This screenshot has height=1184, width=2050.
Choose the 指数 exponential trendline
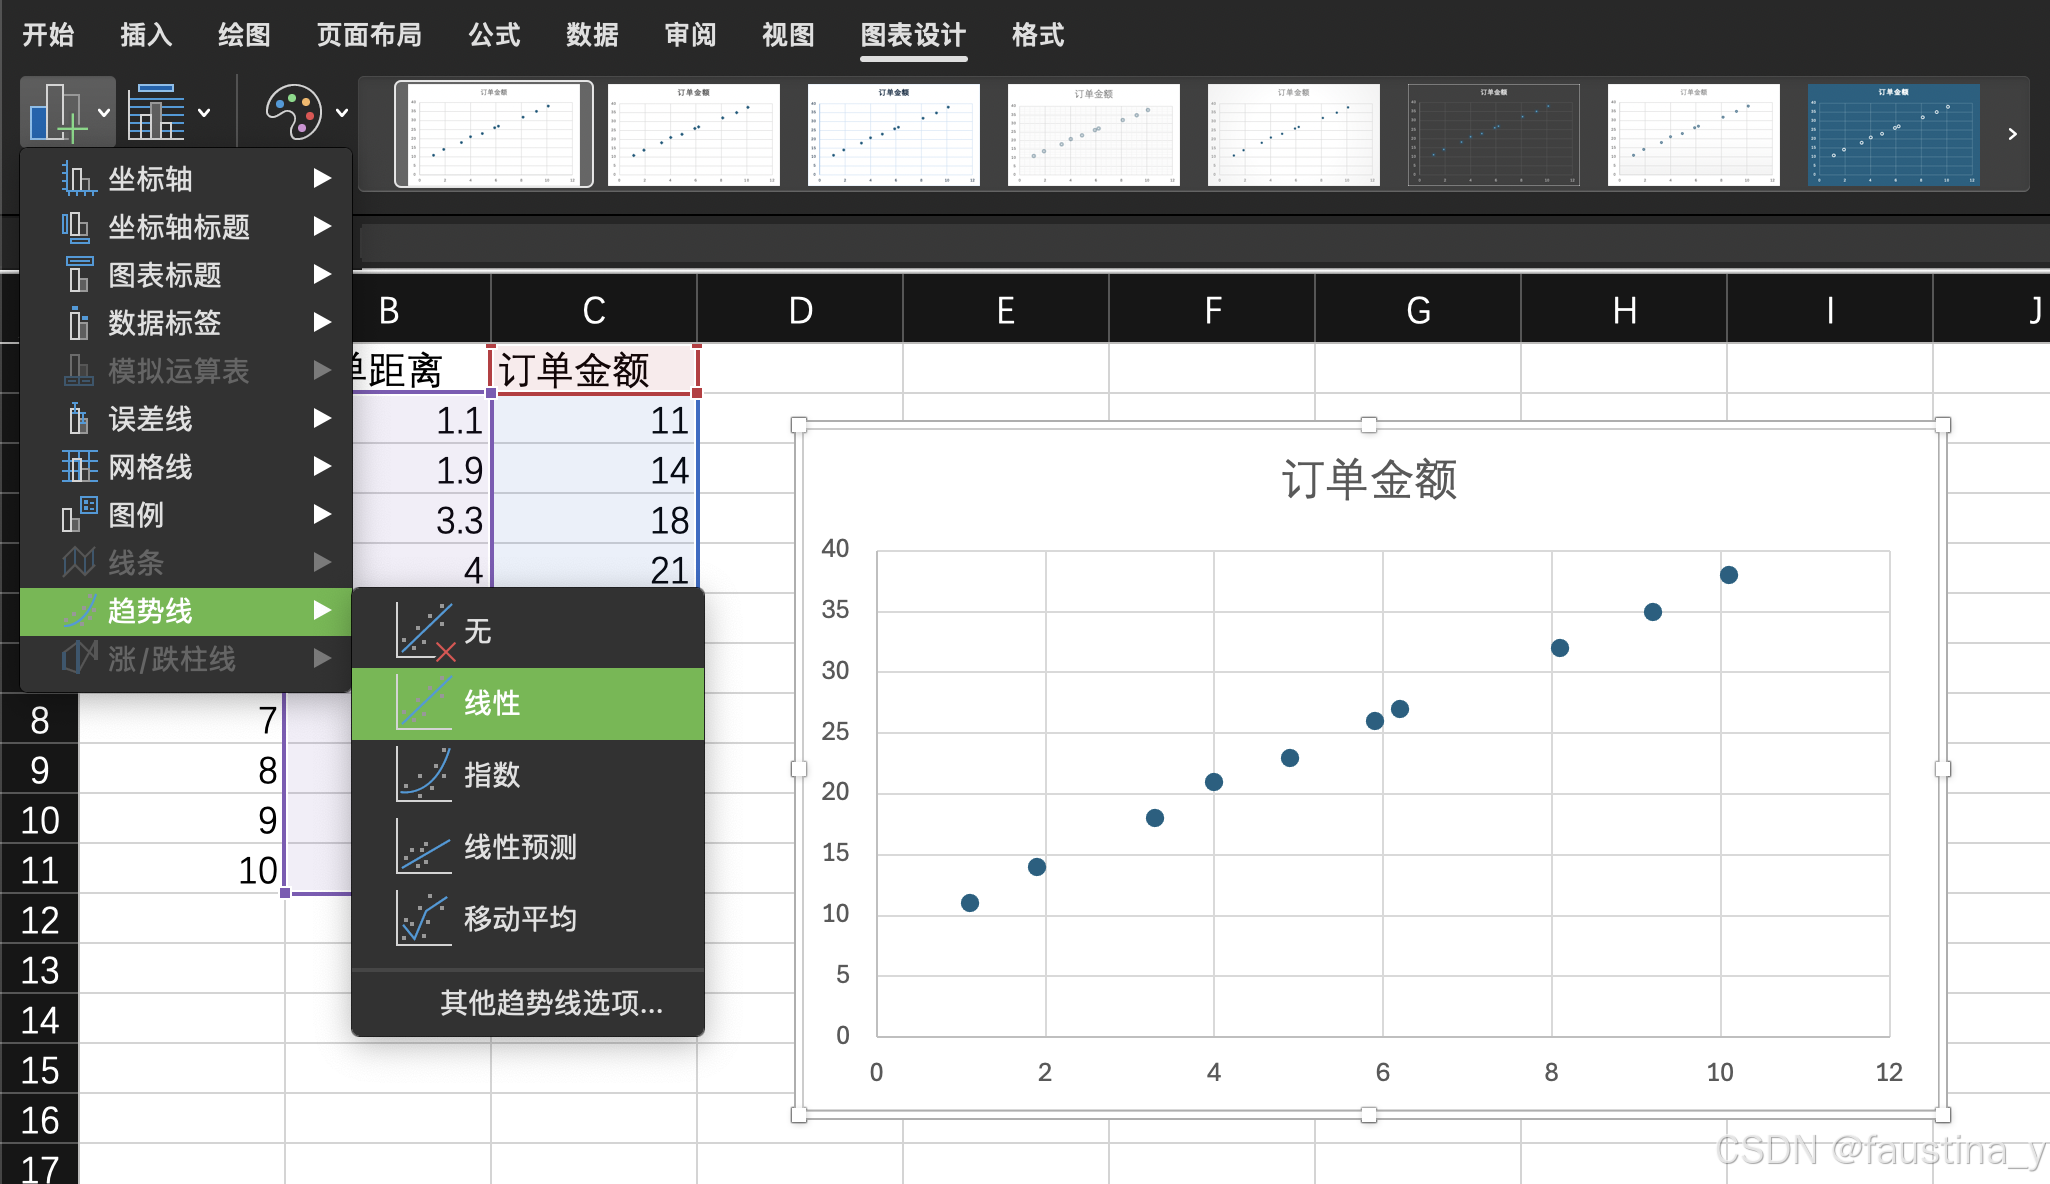coord(491,775)
